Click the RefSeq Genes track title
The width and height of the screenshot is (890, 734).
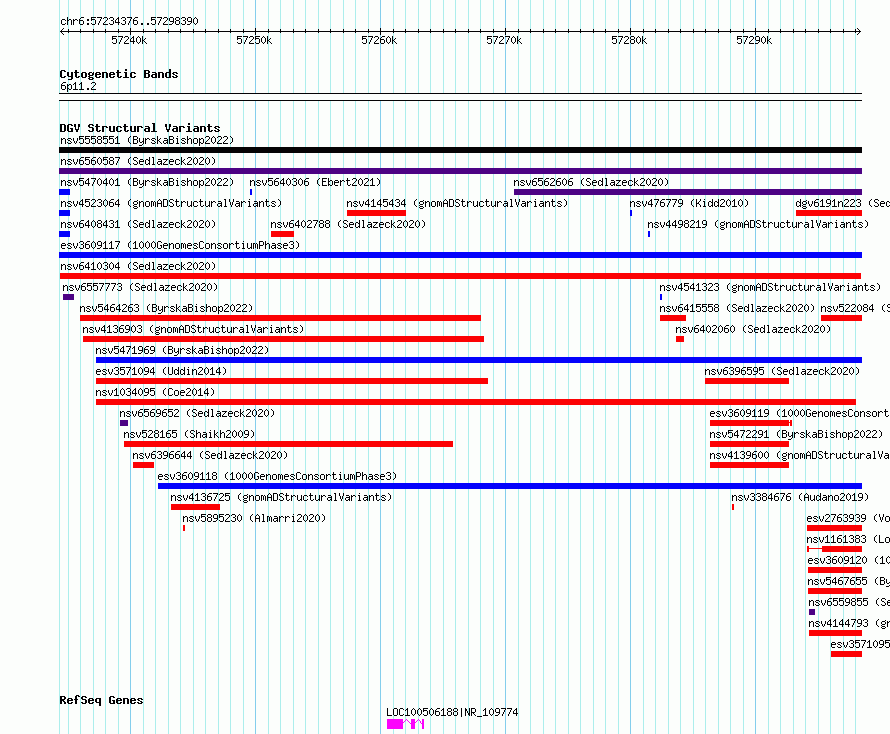click(x=101, y=700)
